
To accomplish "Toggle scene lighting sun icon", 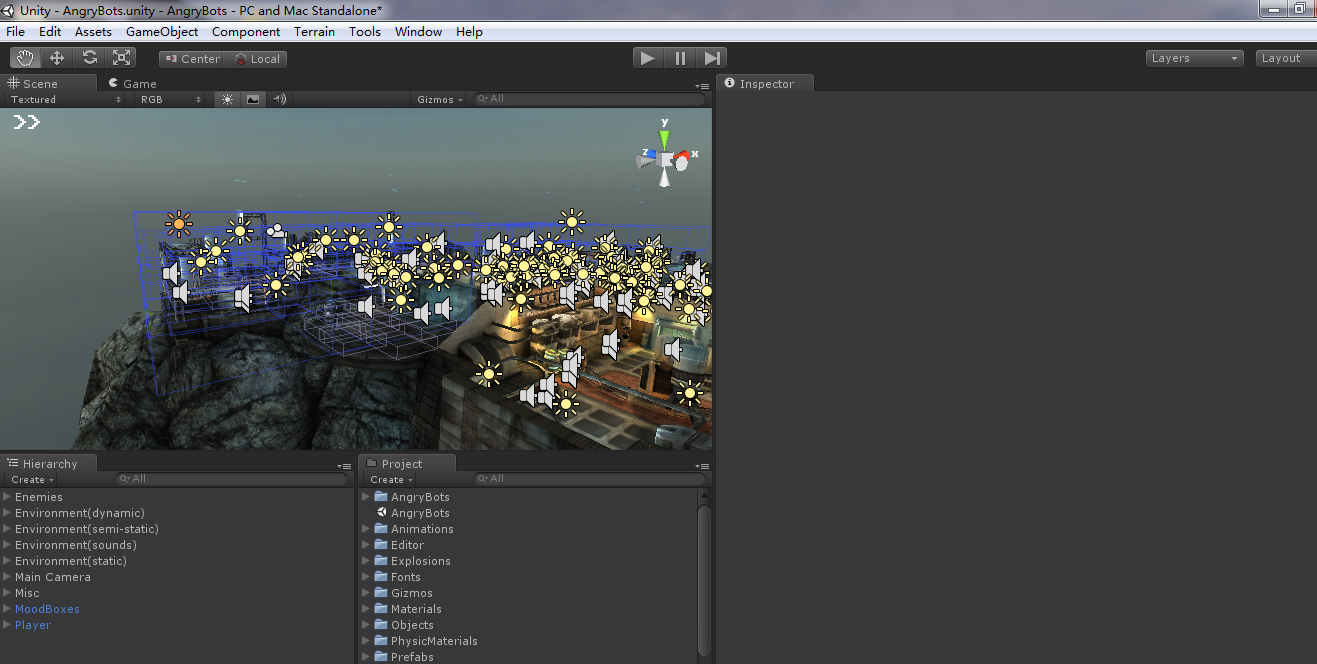I will coord(227,99).
